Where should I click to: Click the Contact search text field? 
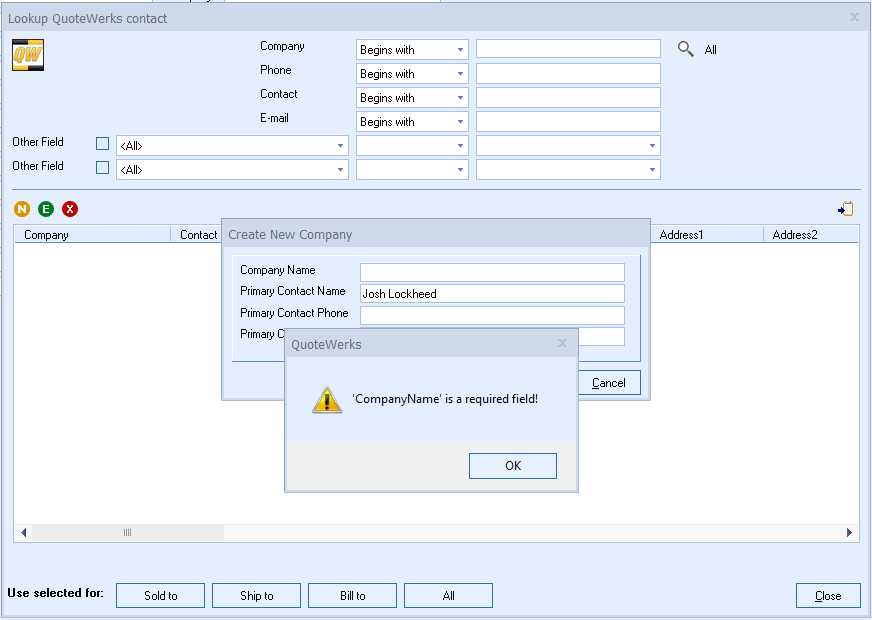[x=568, y=97]
